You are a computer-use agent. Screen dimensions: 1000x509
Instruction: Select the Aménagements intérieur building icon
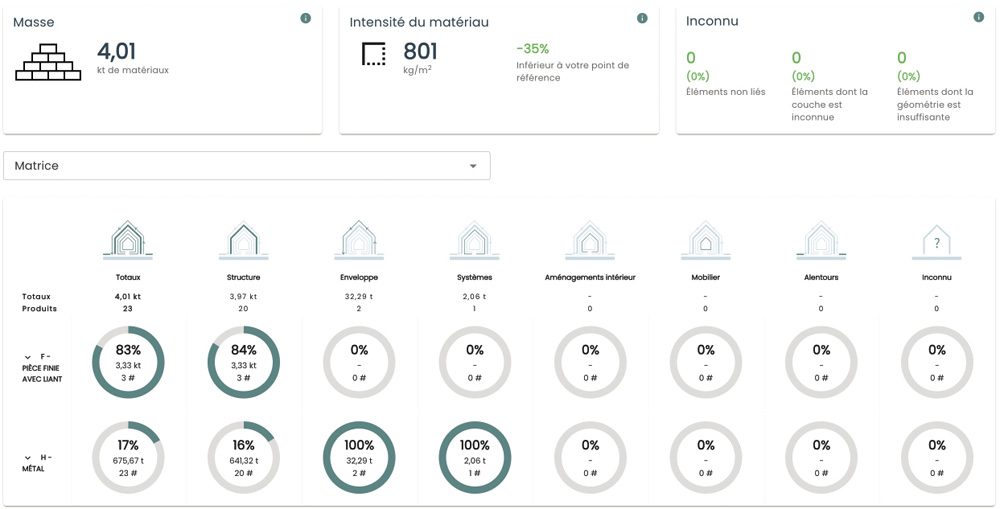click(590, 241)
